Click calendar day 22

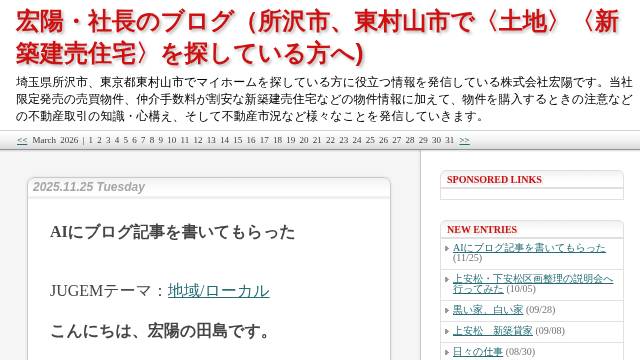(x=330, y=140)
